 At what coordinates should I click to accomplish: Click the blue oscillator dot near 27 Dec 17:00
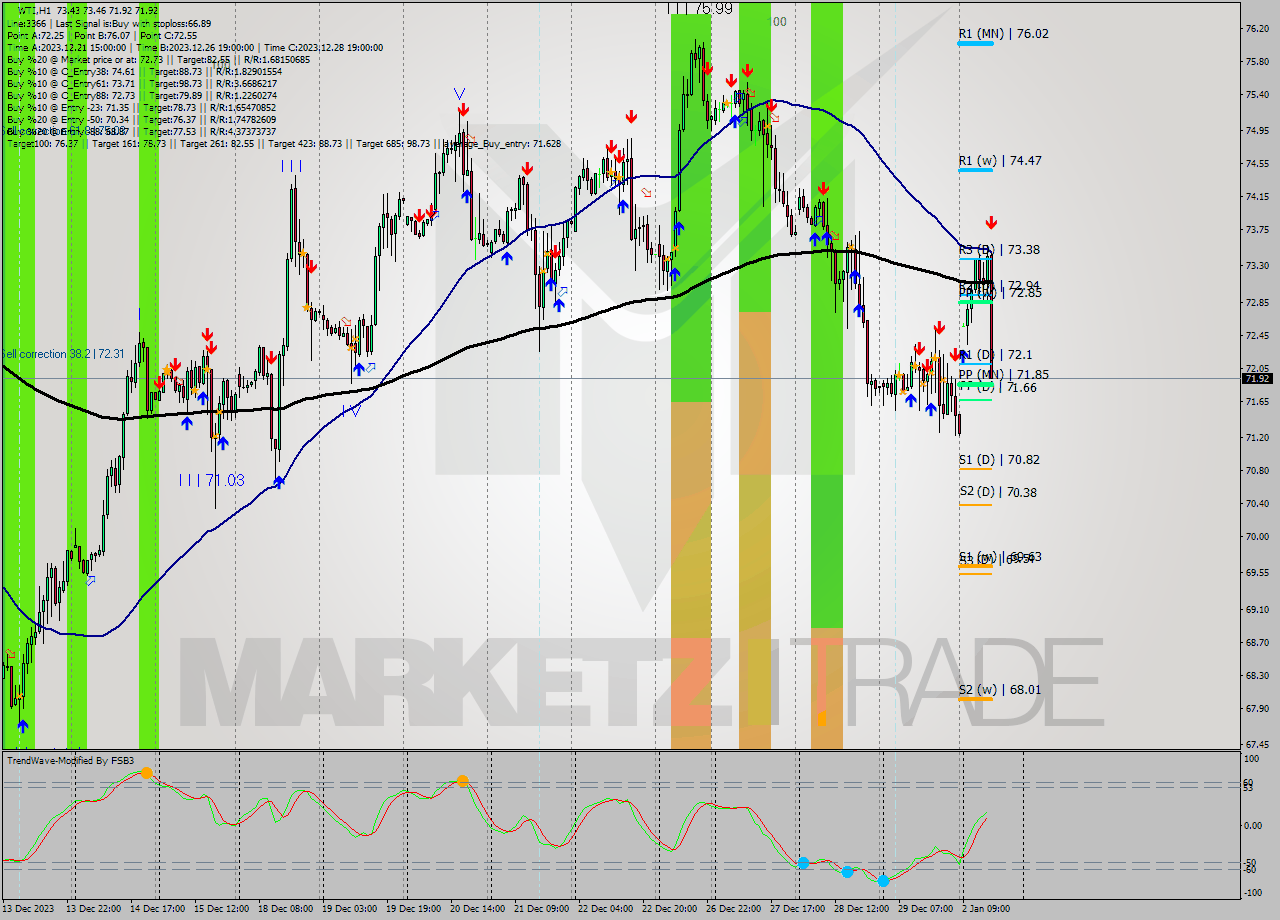coord(803,863)
